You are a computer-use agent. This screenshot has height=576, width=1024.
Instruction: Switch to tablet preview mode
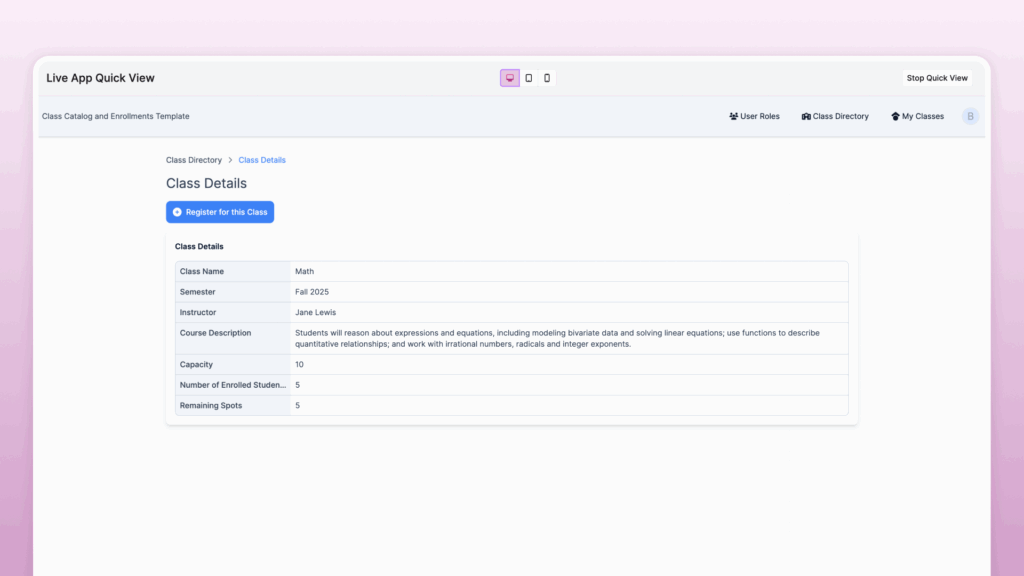click(x=529, y=78)
